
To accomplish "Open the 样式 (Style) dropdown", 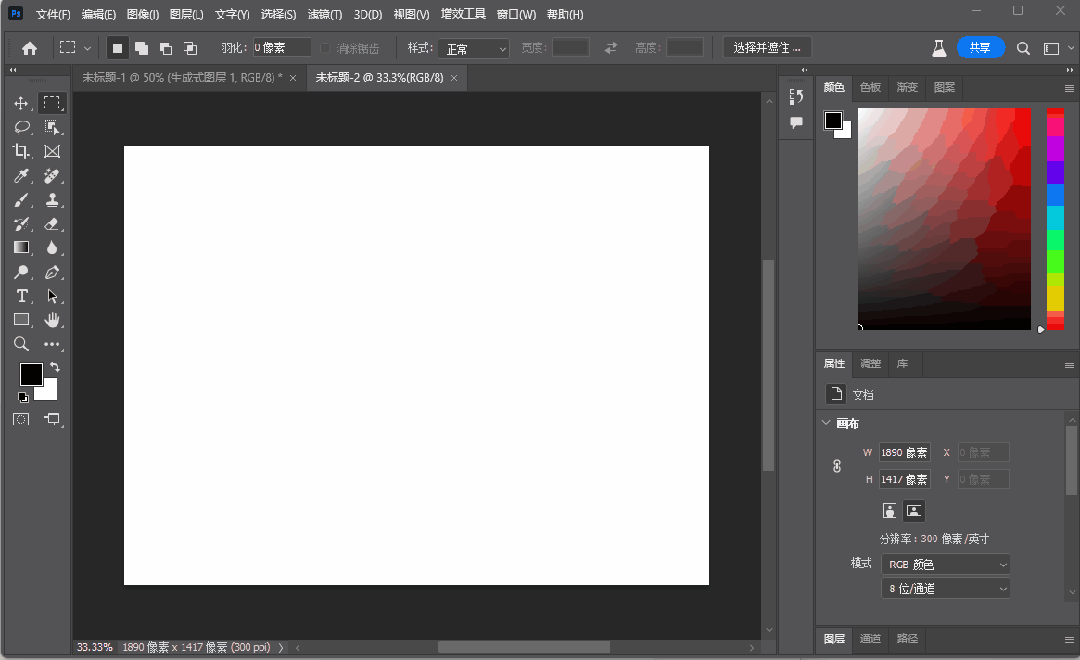I will (x=473, y=48).
